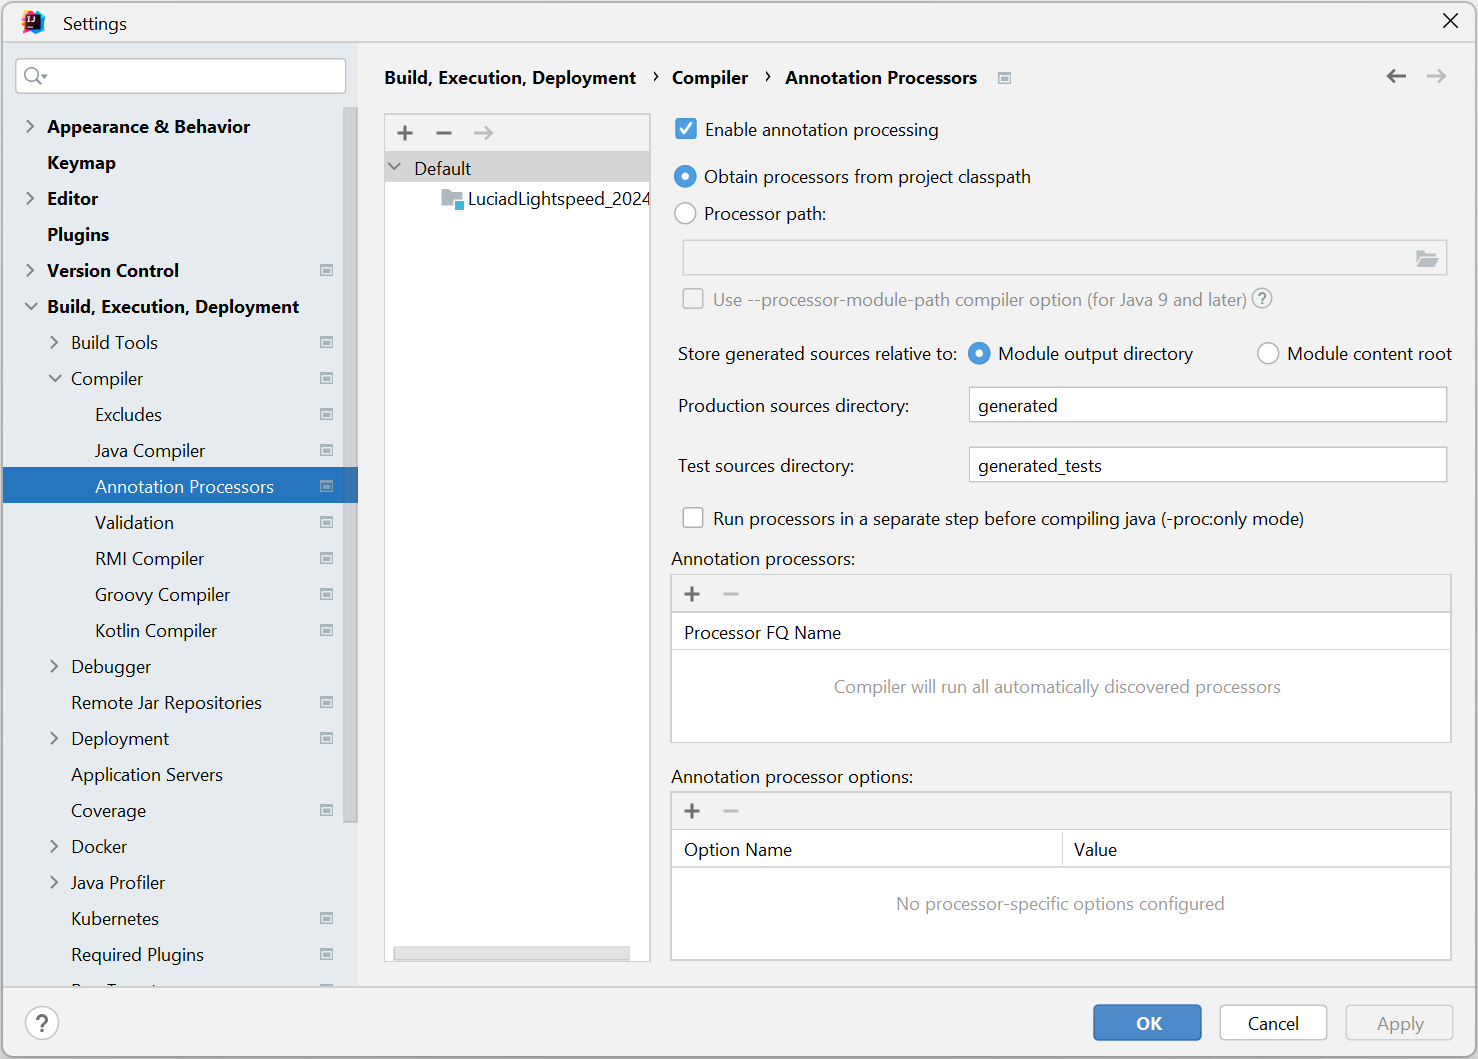Image resolution: width=1478 pixels, height=1059 pixels.
Task: Remove selected profile with minus icon
Action: pyautogui.click(x=444, y=133)
